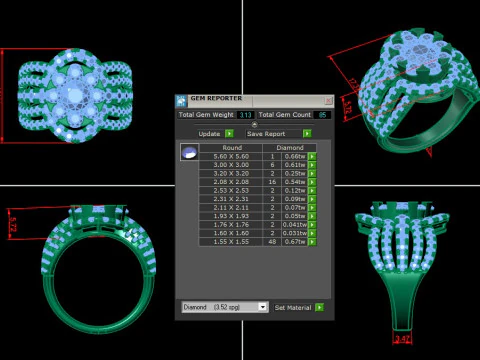Select the 2.11 X 2.11 size cell
Screen dimensions: 480x360
tap(231, 208)
